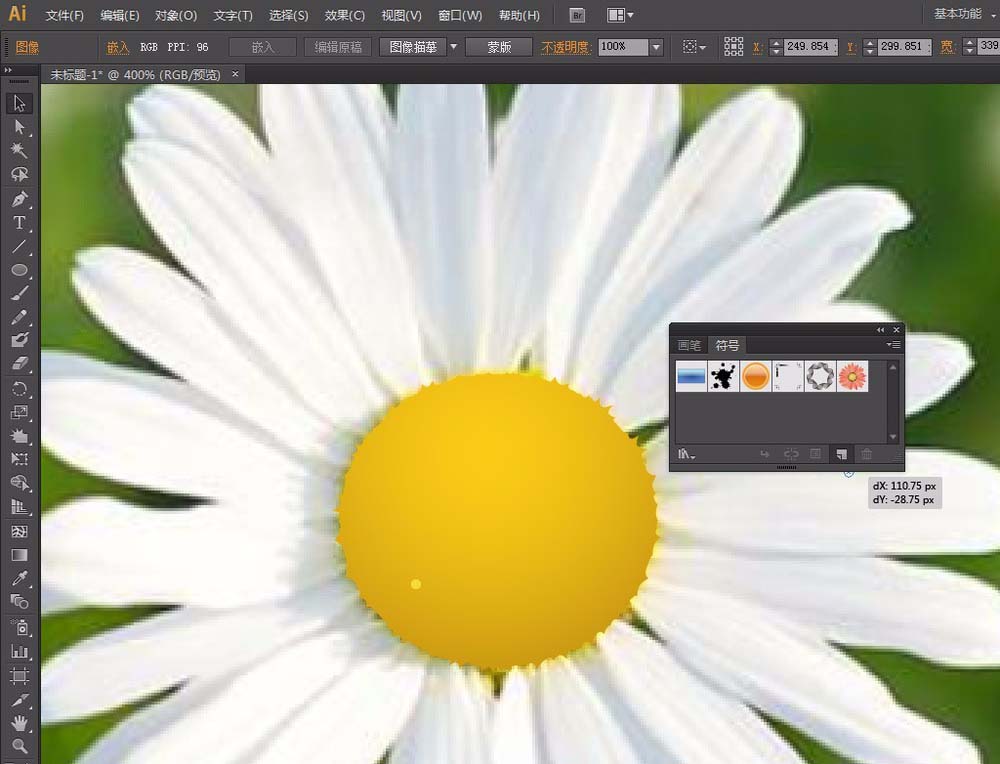This screenshot has height=764, width=1000.
Task: Click the Y position field 299.851
Action: pyautogui.click(x=904, y=47)
